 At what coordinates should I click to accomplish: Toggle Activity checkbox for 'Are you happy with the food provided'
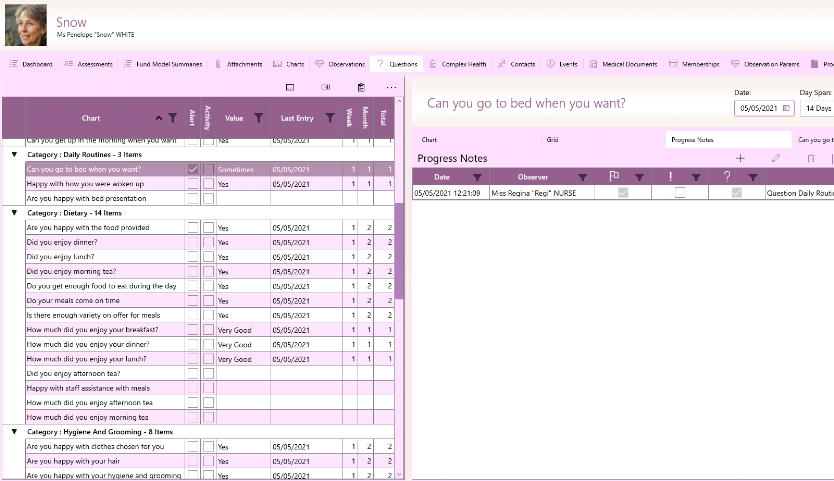tap(208, 228)
